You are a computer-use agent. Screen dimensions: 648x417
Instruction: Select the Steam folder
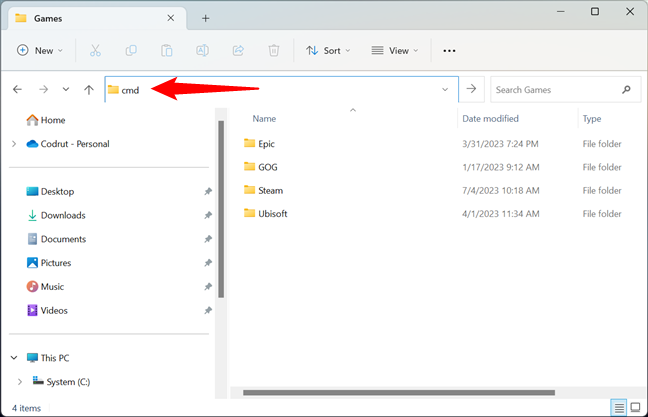click(263, 191)
